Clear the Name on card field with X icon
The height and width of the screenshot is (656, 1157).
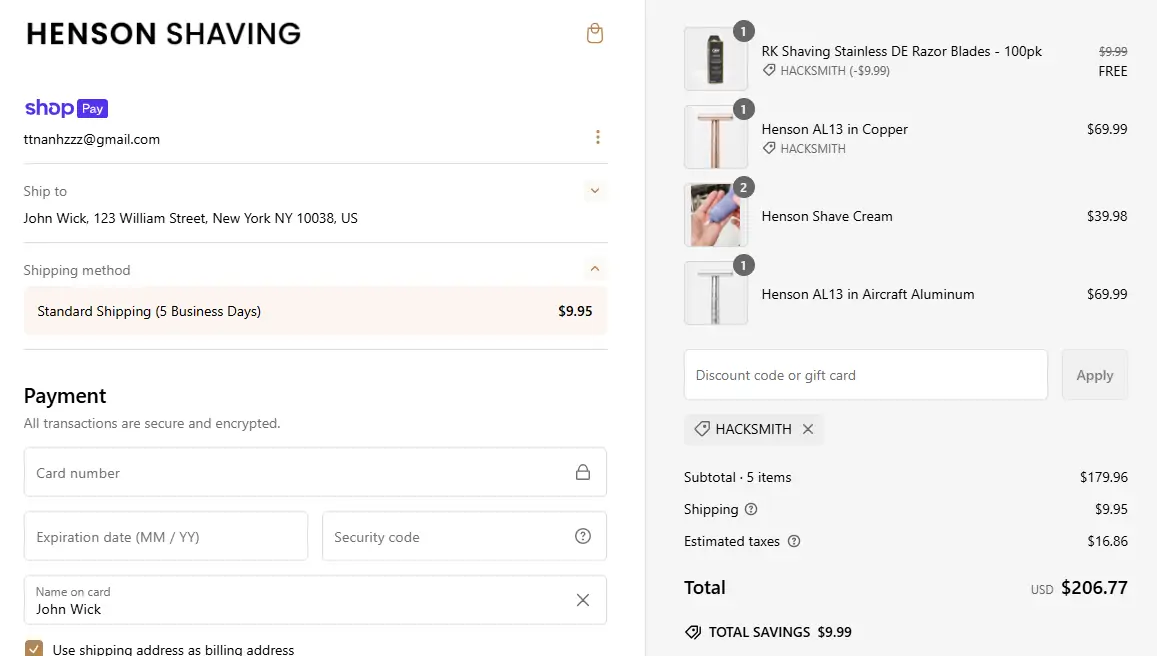tap(583, 600)
